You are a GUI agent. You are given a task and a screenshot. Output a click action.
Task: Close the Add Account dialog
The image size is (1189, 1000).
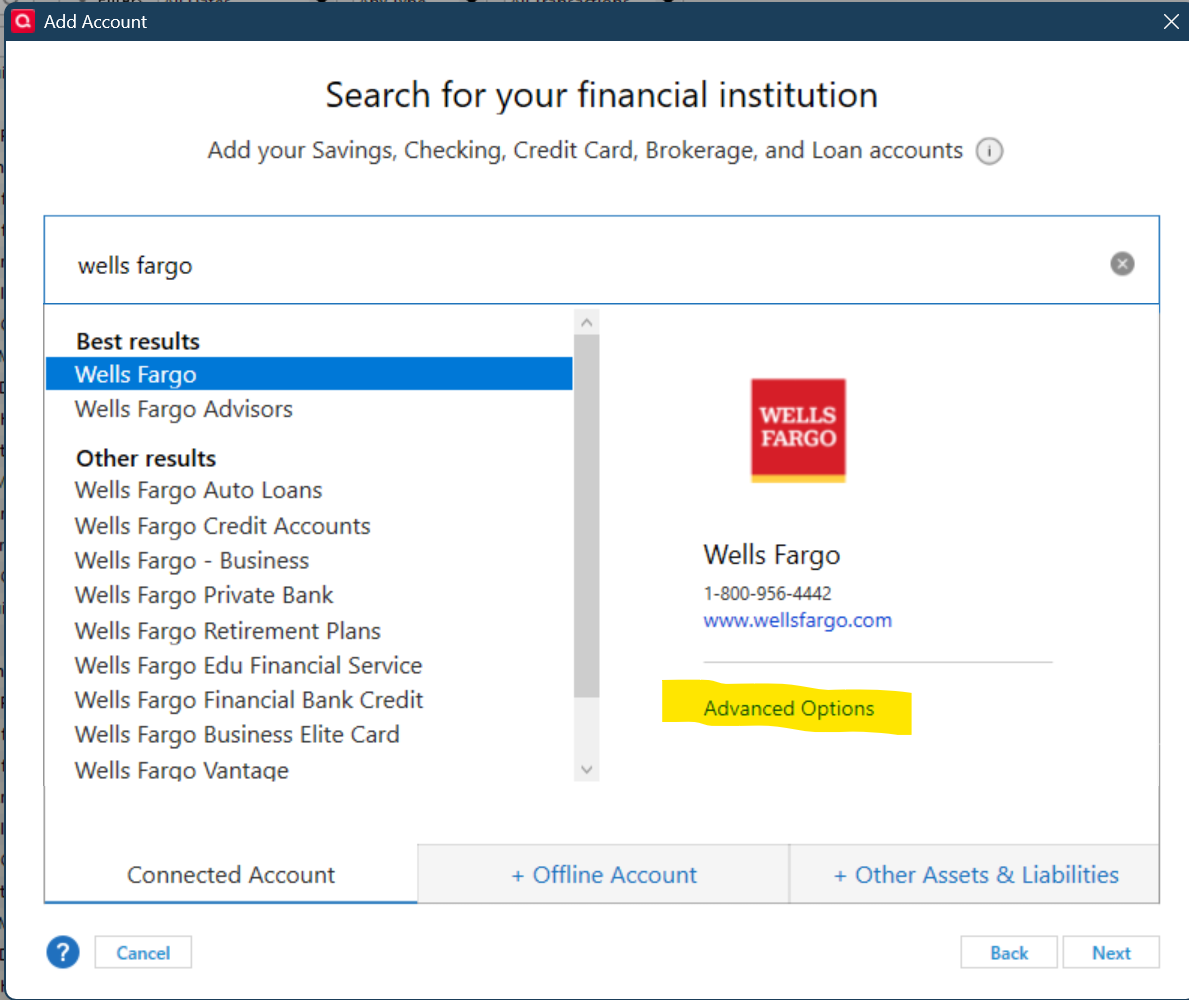tap(1171, 21)
